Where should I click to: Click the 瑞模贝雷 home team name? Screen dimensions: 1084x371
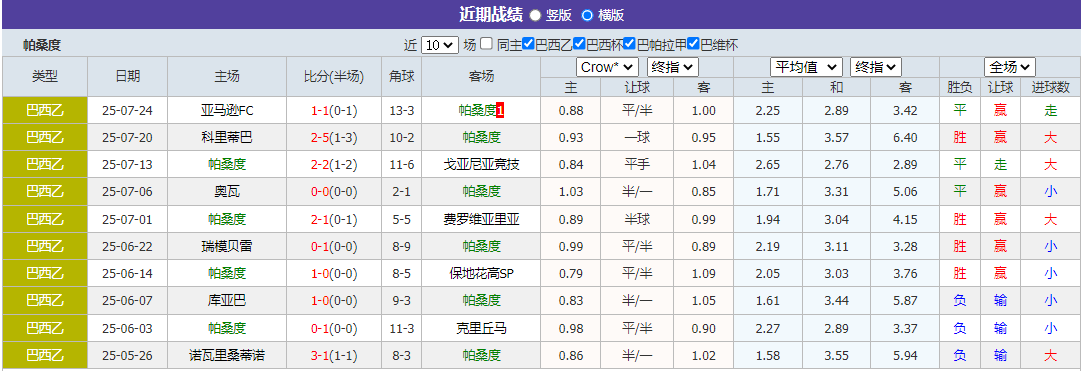coord(227,247)
